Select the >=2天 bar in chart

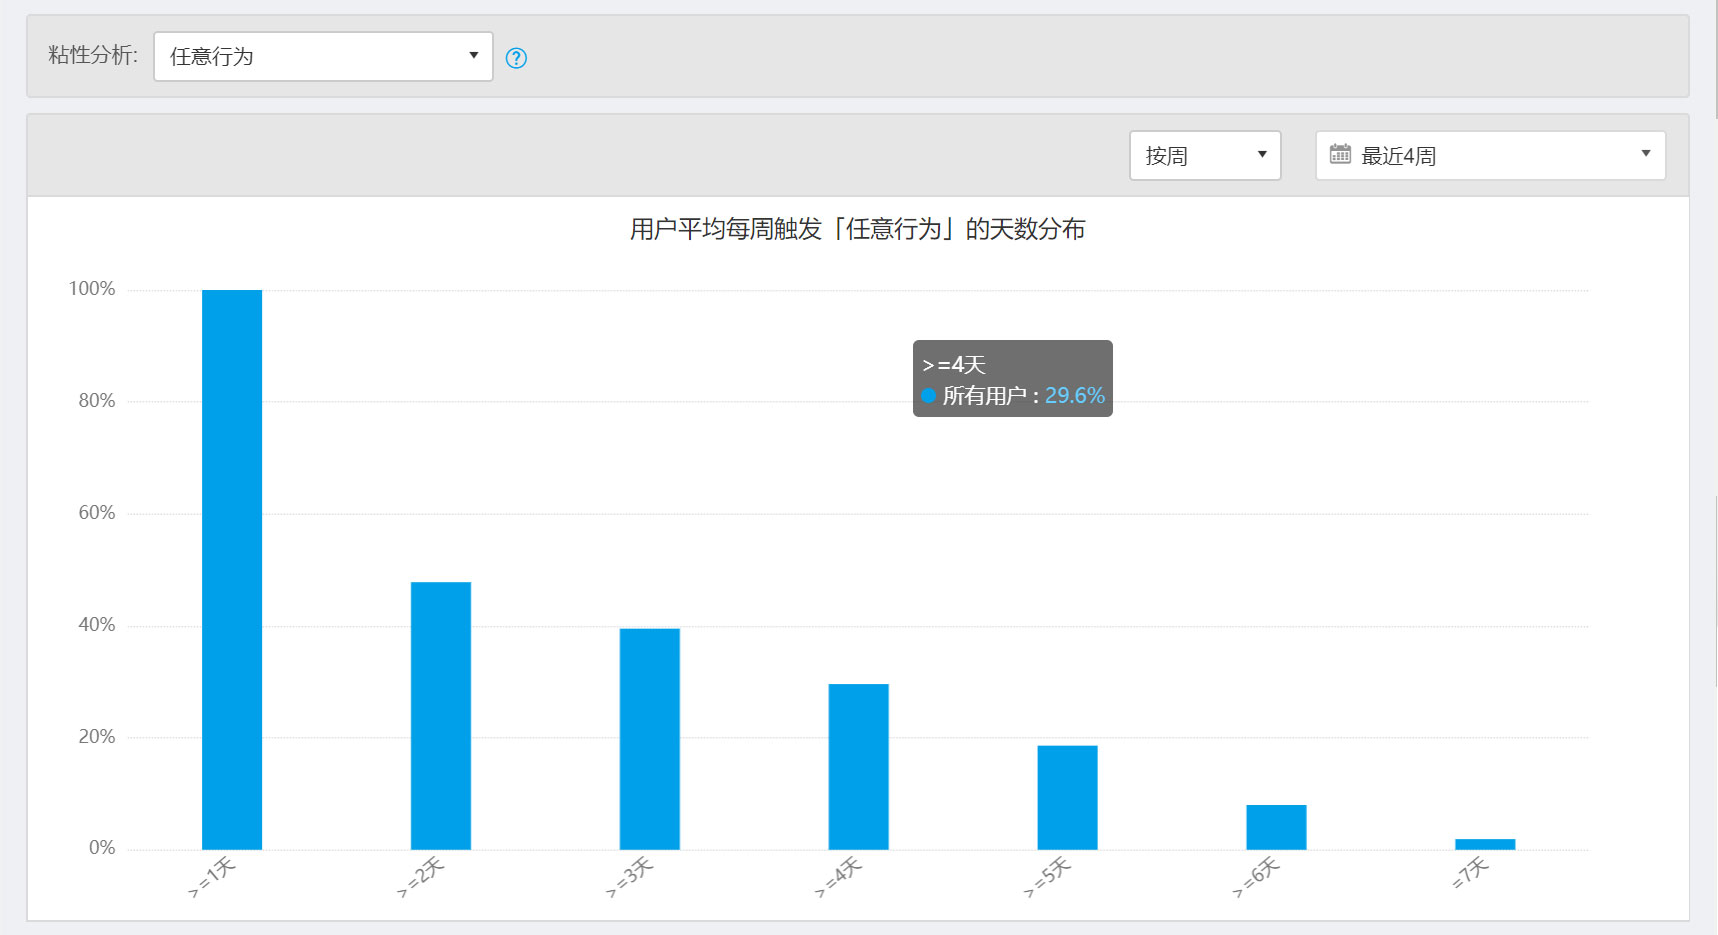(x=441, y=715)
